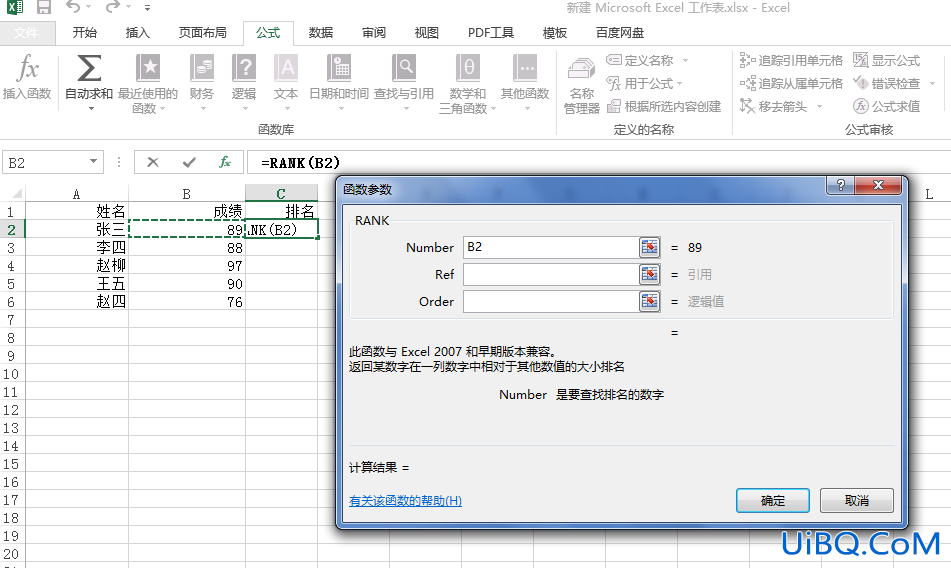The height and width of the screenshot is (568, 951).
Task: Open the Text (文本) functions icon
Action: pyautogui.click(x=286, y=68)
